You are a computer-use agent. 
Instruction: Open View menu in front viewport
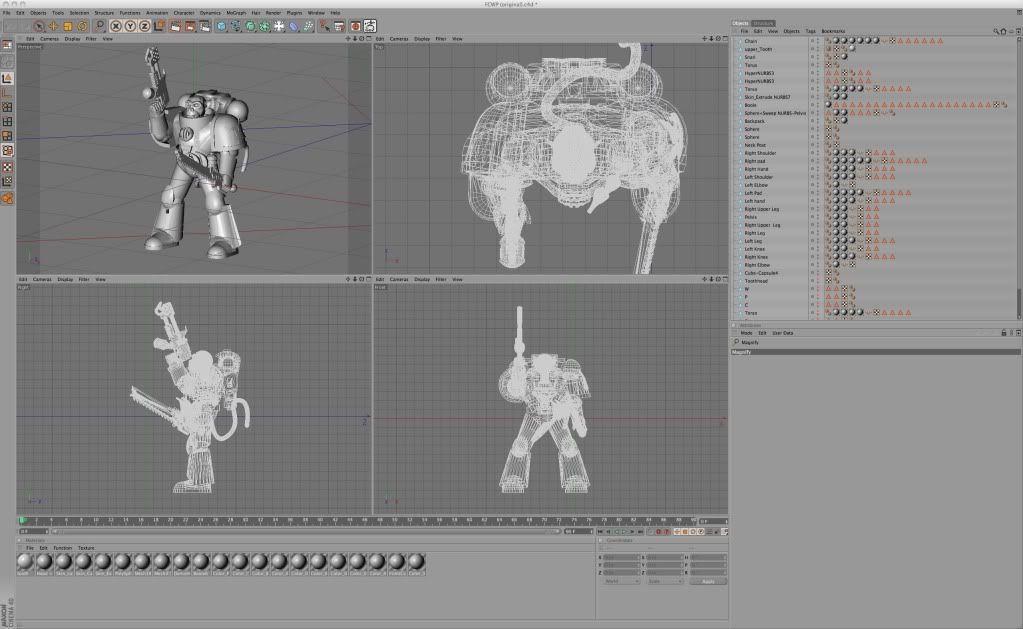(x=457, y=279)
